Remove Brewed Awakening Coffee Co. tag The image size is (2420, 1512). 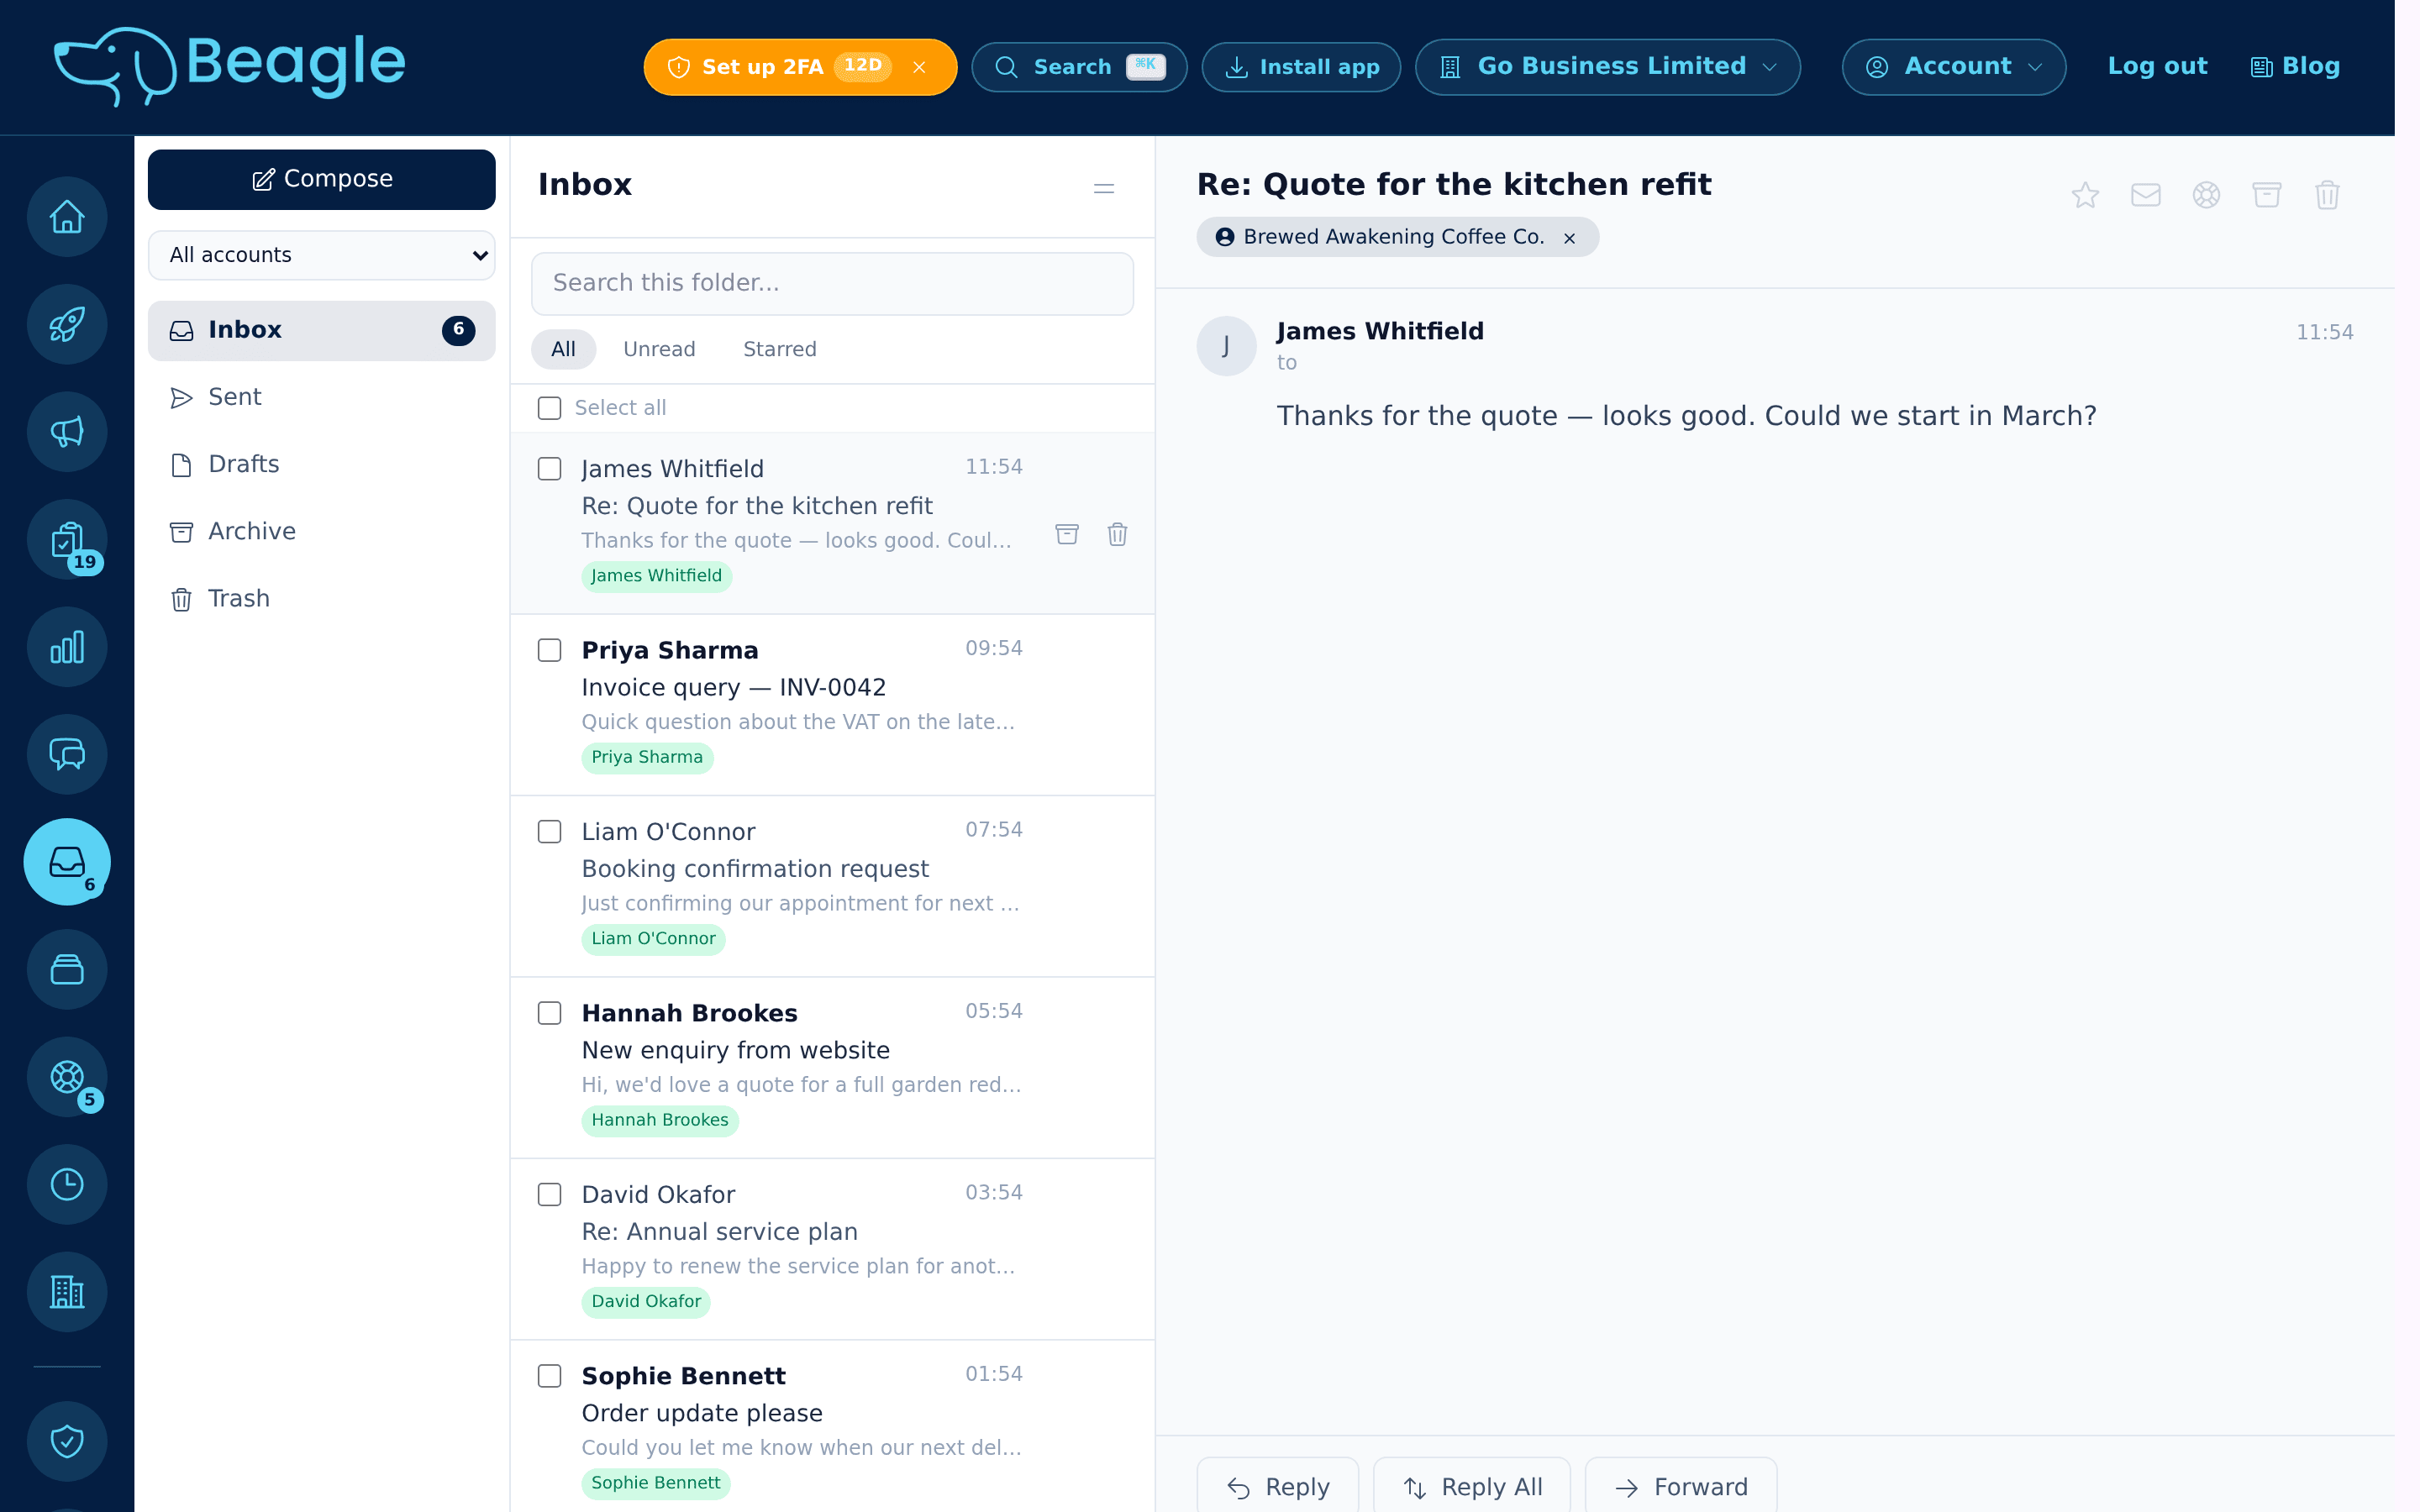[x=1569, y=238]
